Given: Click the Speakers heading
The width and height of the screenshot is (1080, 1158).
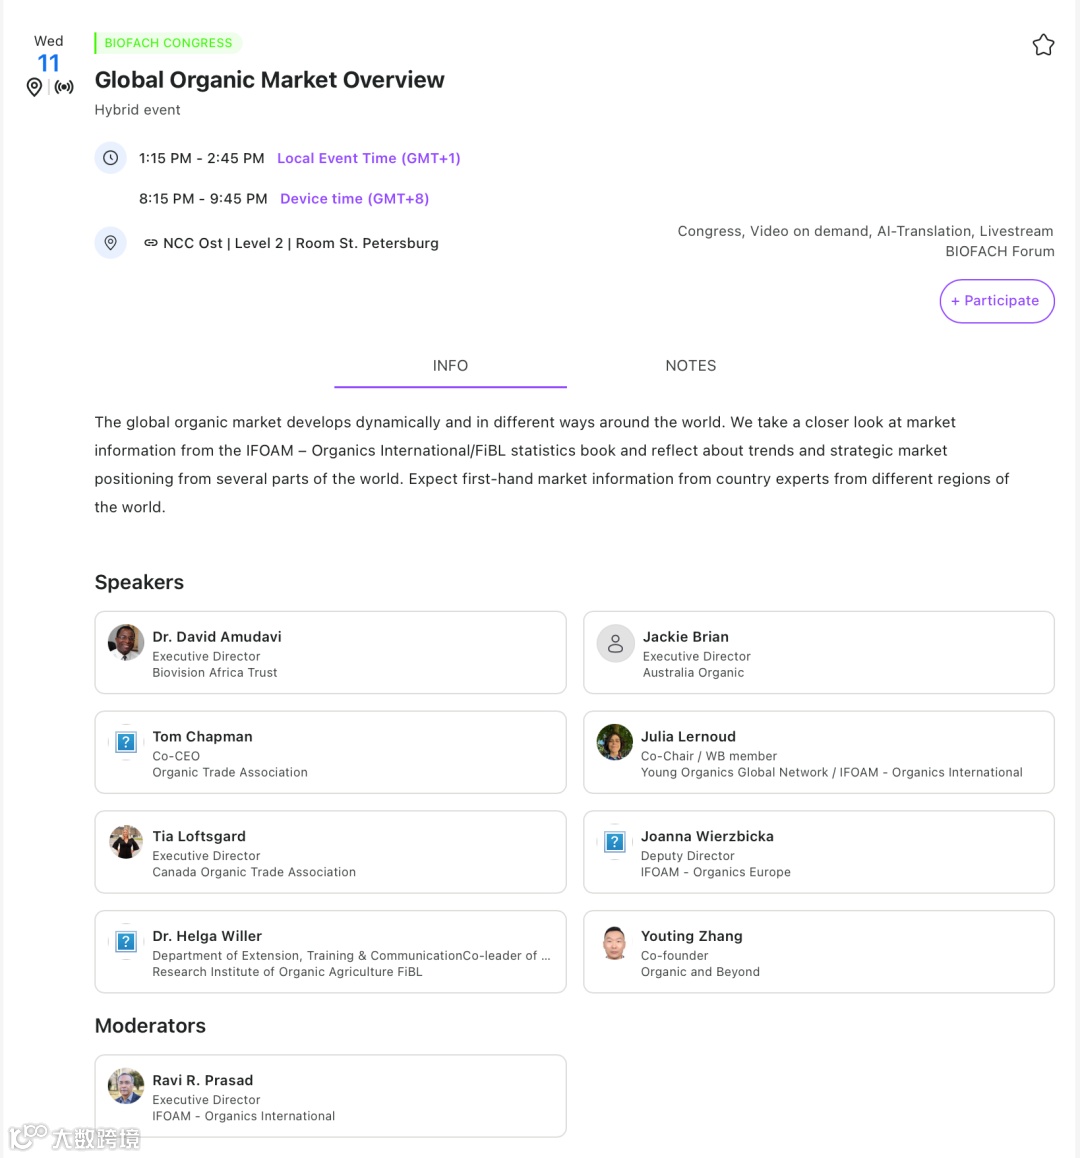Looking at the screenshot, I should tap(139, 582).
